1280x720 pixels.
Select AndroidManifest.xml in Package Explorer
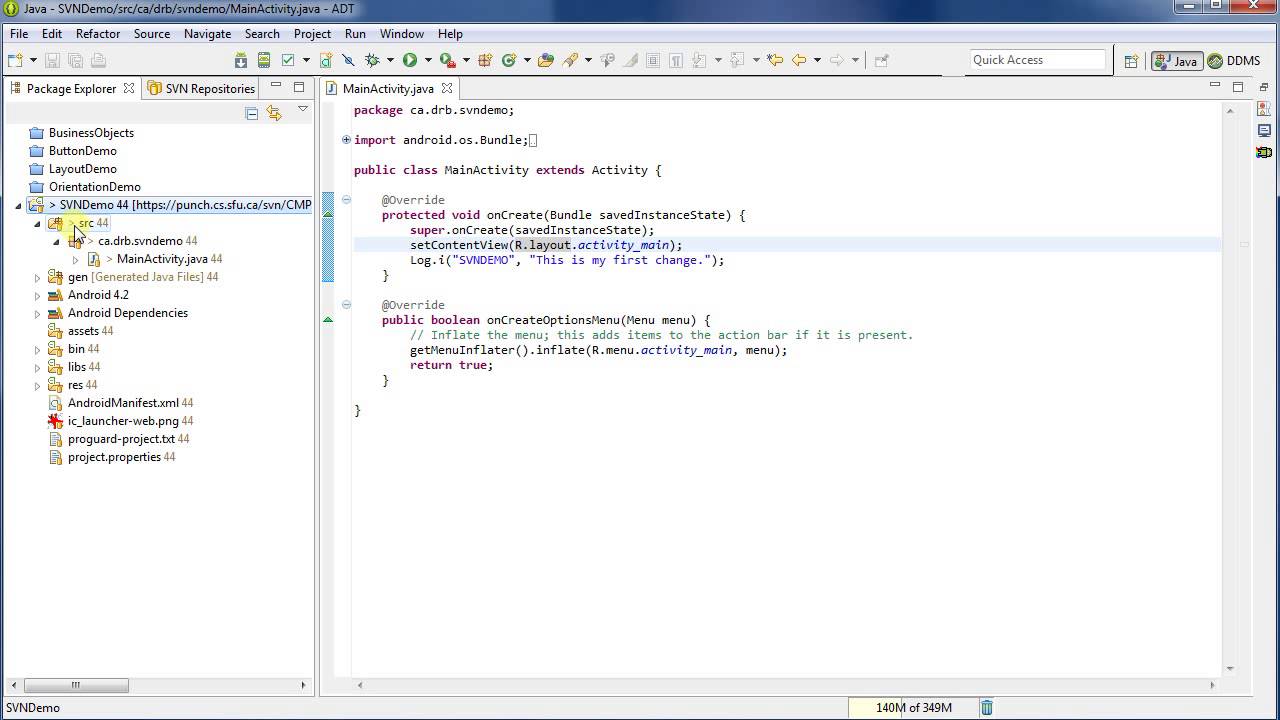pos(123,403)
